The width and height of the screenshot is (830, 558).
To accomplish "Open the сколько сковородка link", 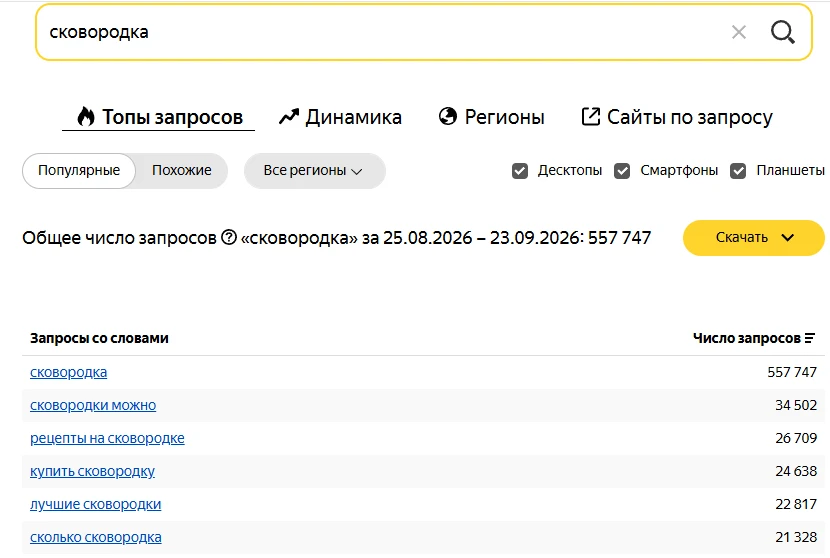I will pos(96,537).
